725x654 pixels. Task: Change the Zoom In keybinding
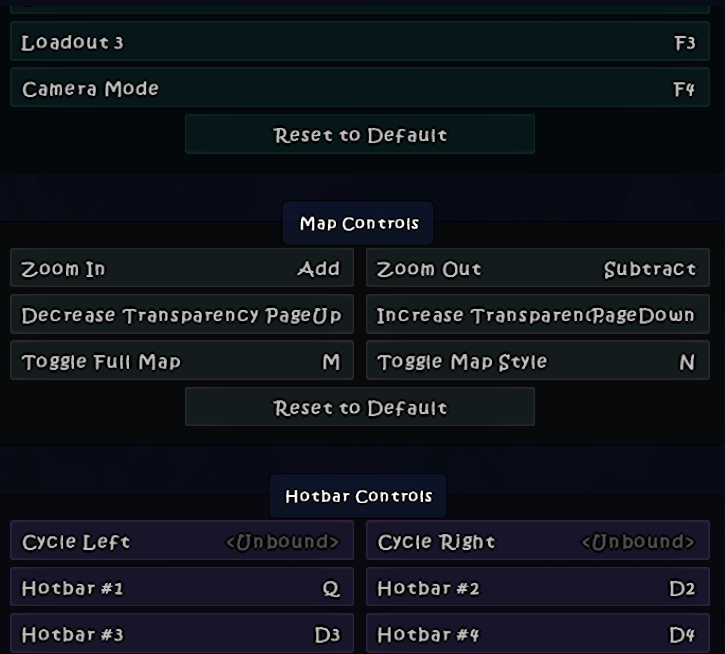pyautogui.click(x=181, y=269)
